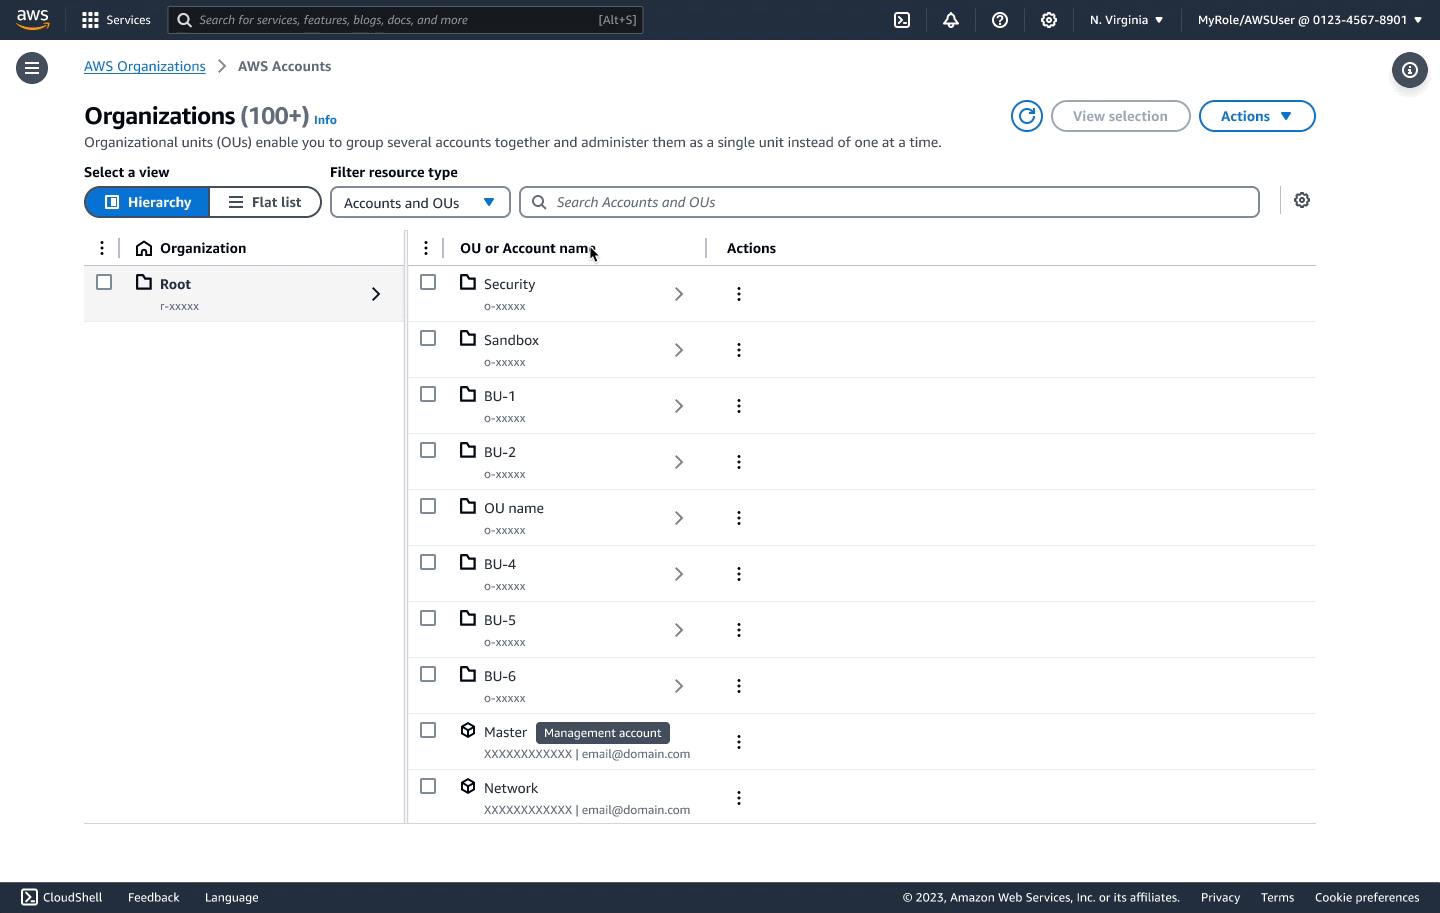The width and height of the screenshot is (1440, 913).
Task: Expand the Root node chevron
Action: [x=376, y=294]
